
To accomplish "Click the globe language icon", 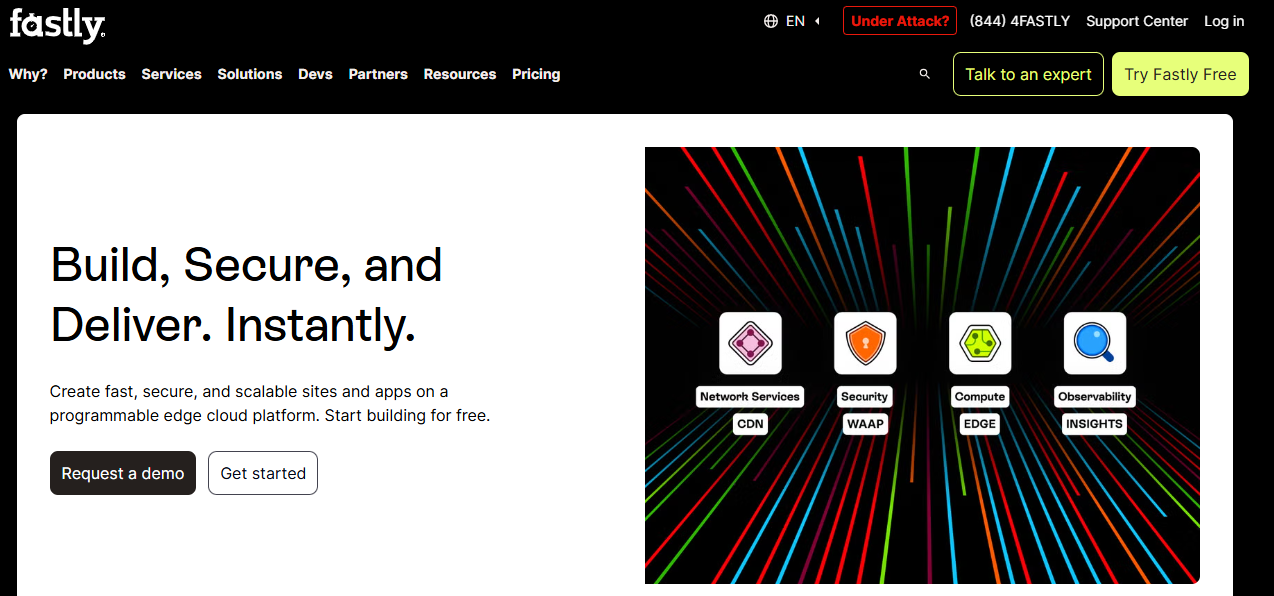I will coord(771,21).
